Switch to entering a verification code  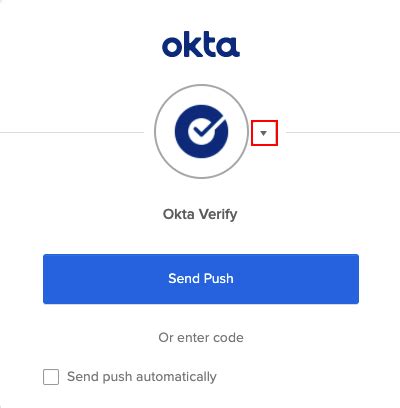(201, 338)
